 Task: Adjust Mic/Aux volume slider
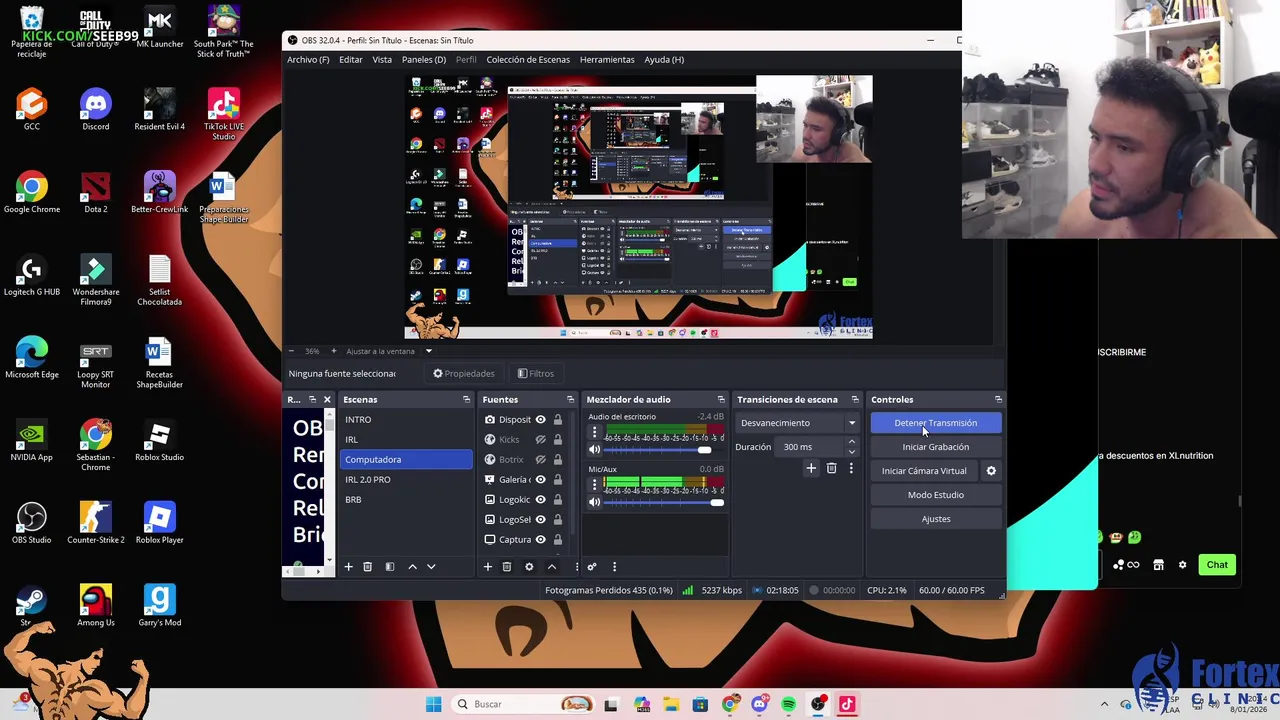coord(664,502)
